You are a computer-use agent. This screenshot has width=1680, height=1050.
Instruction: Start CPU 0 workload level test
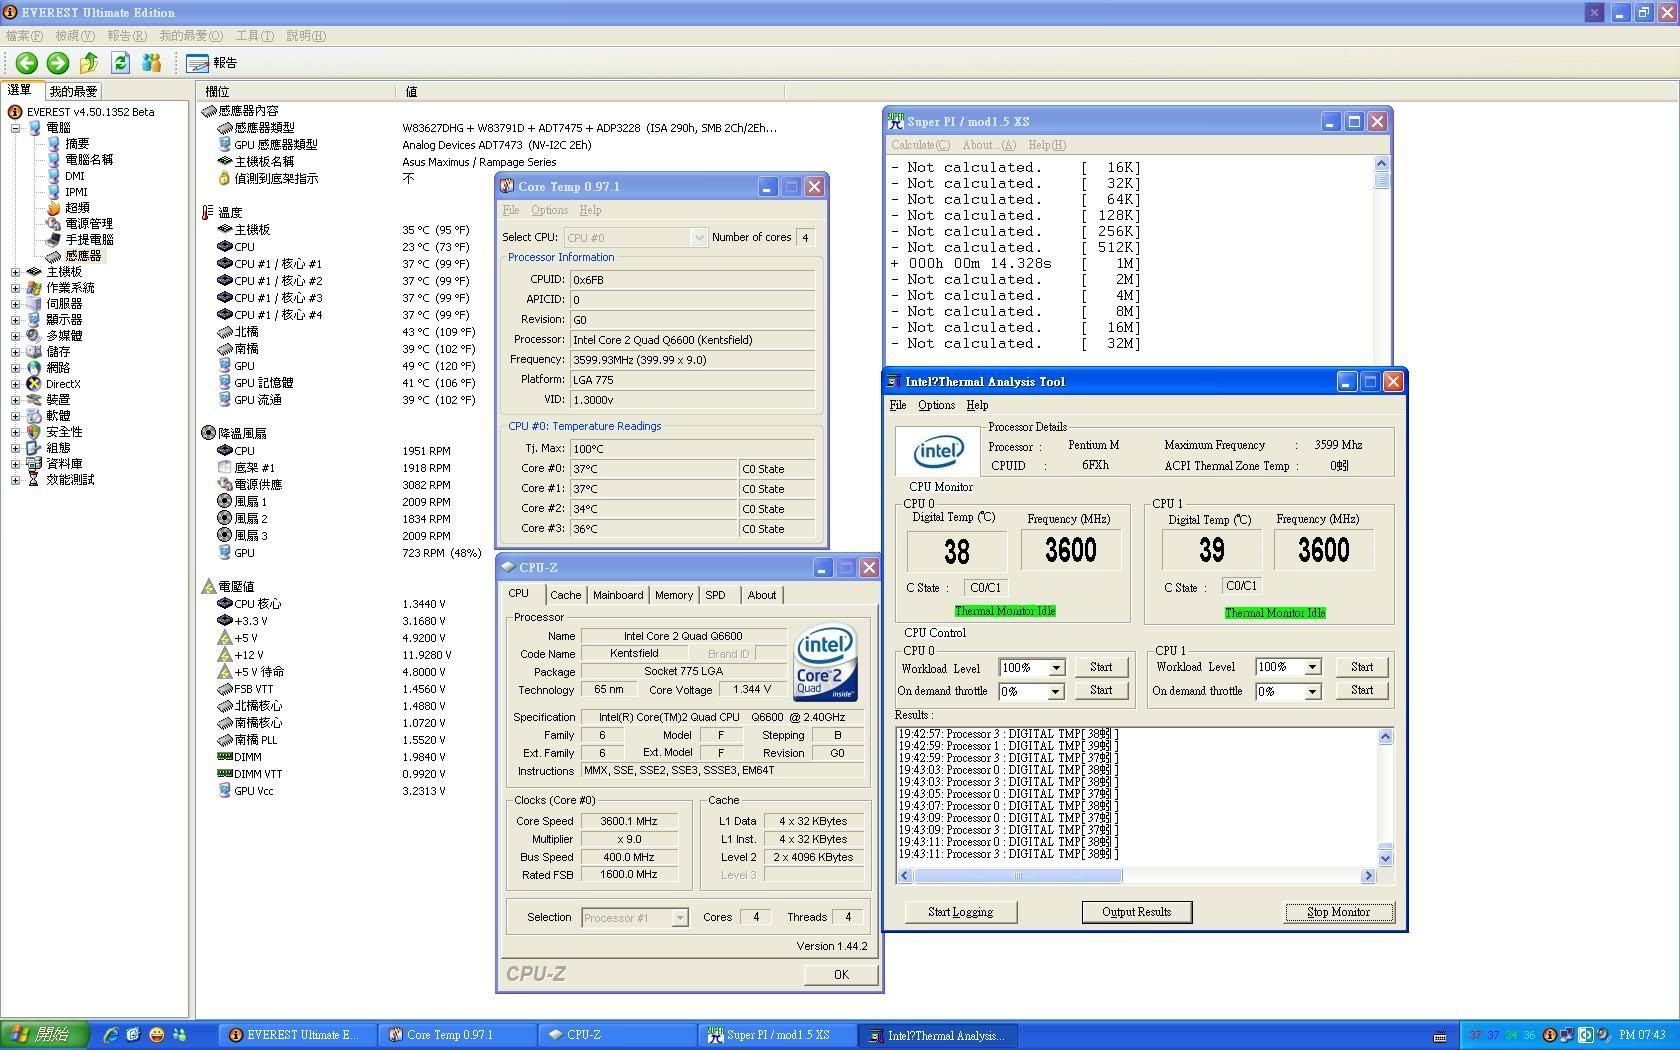1101,667
